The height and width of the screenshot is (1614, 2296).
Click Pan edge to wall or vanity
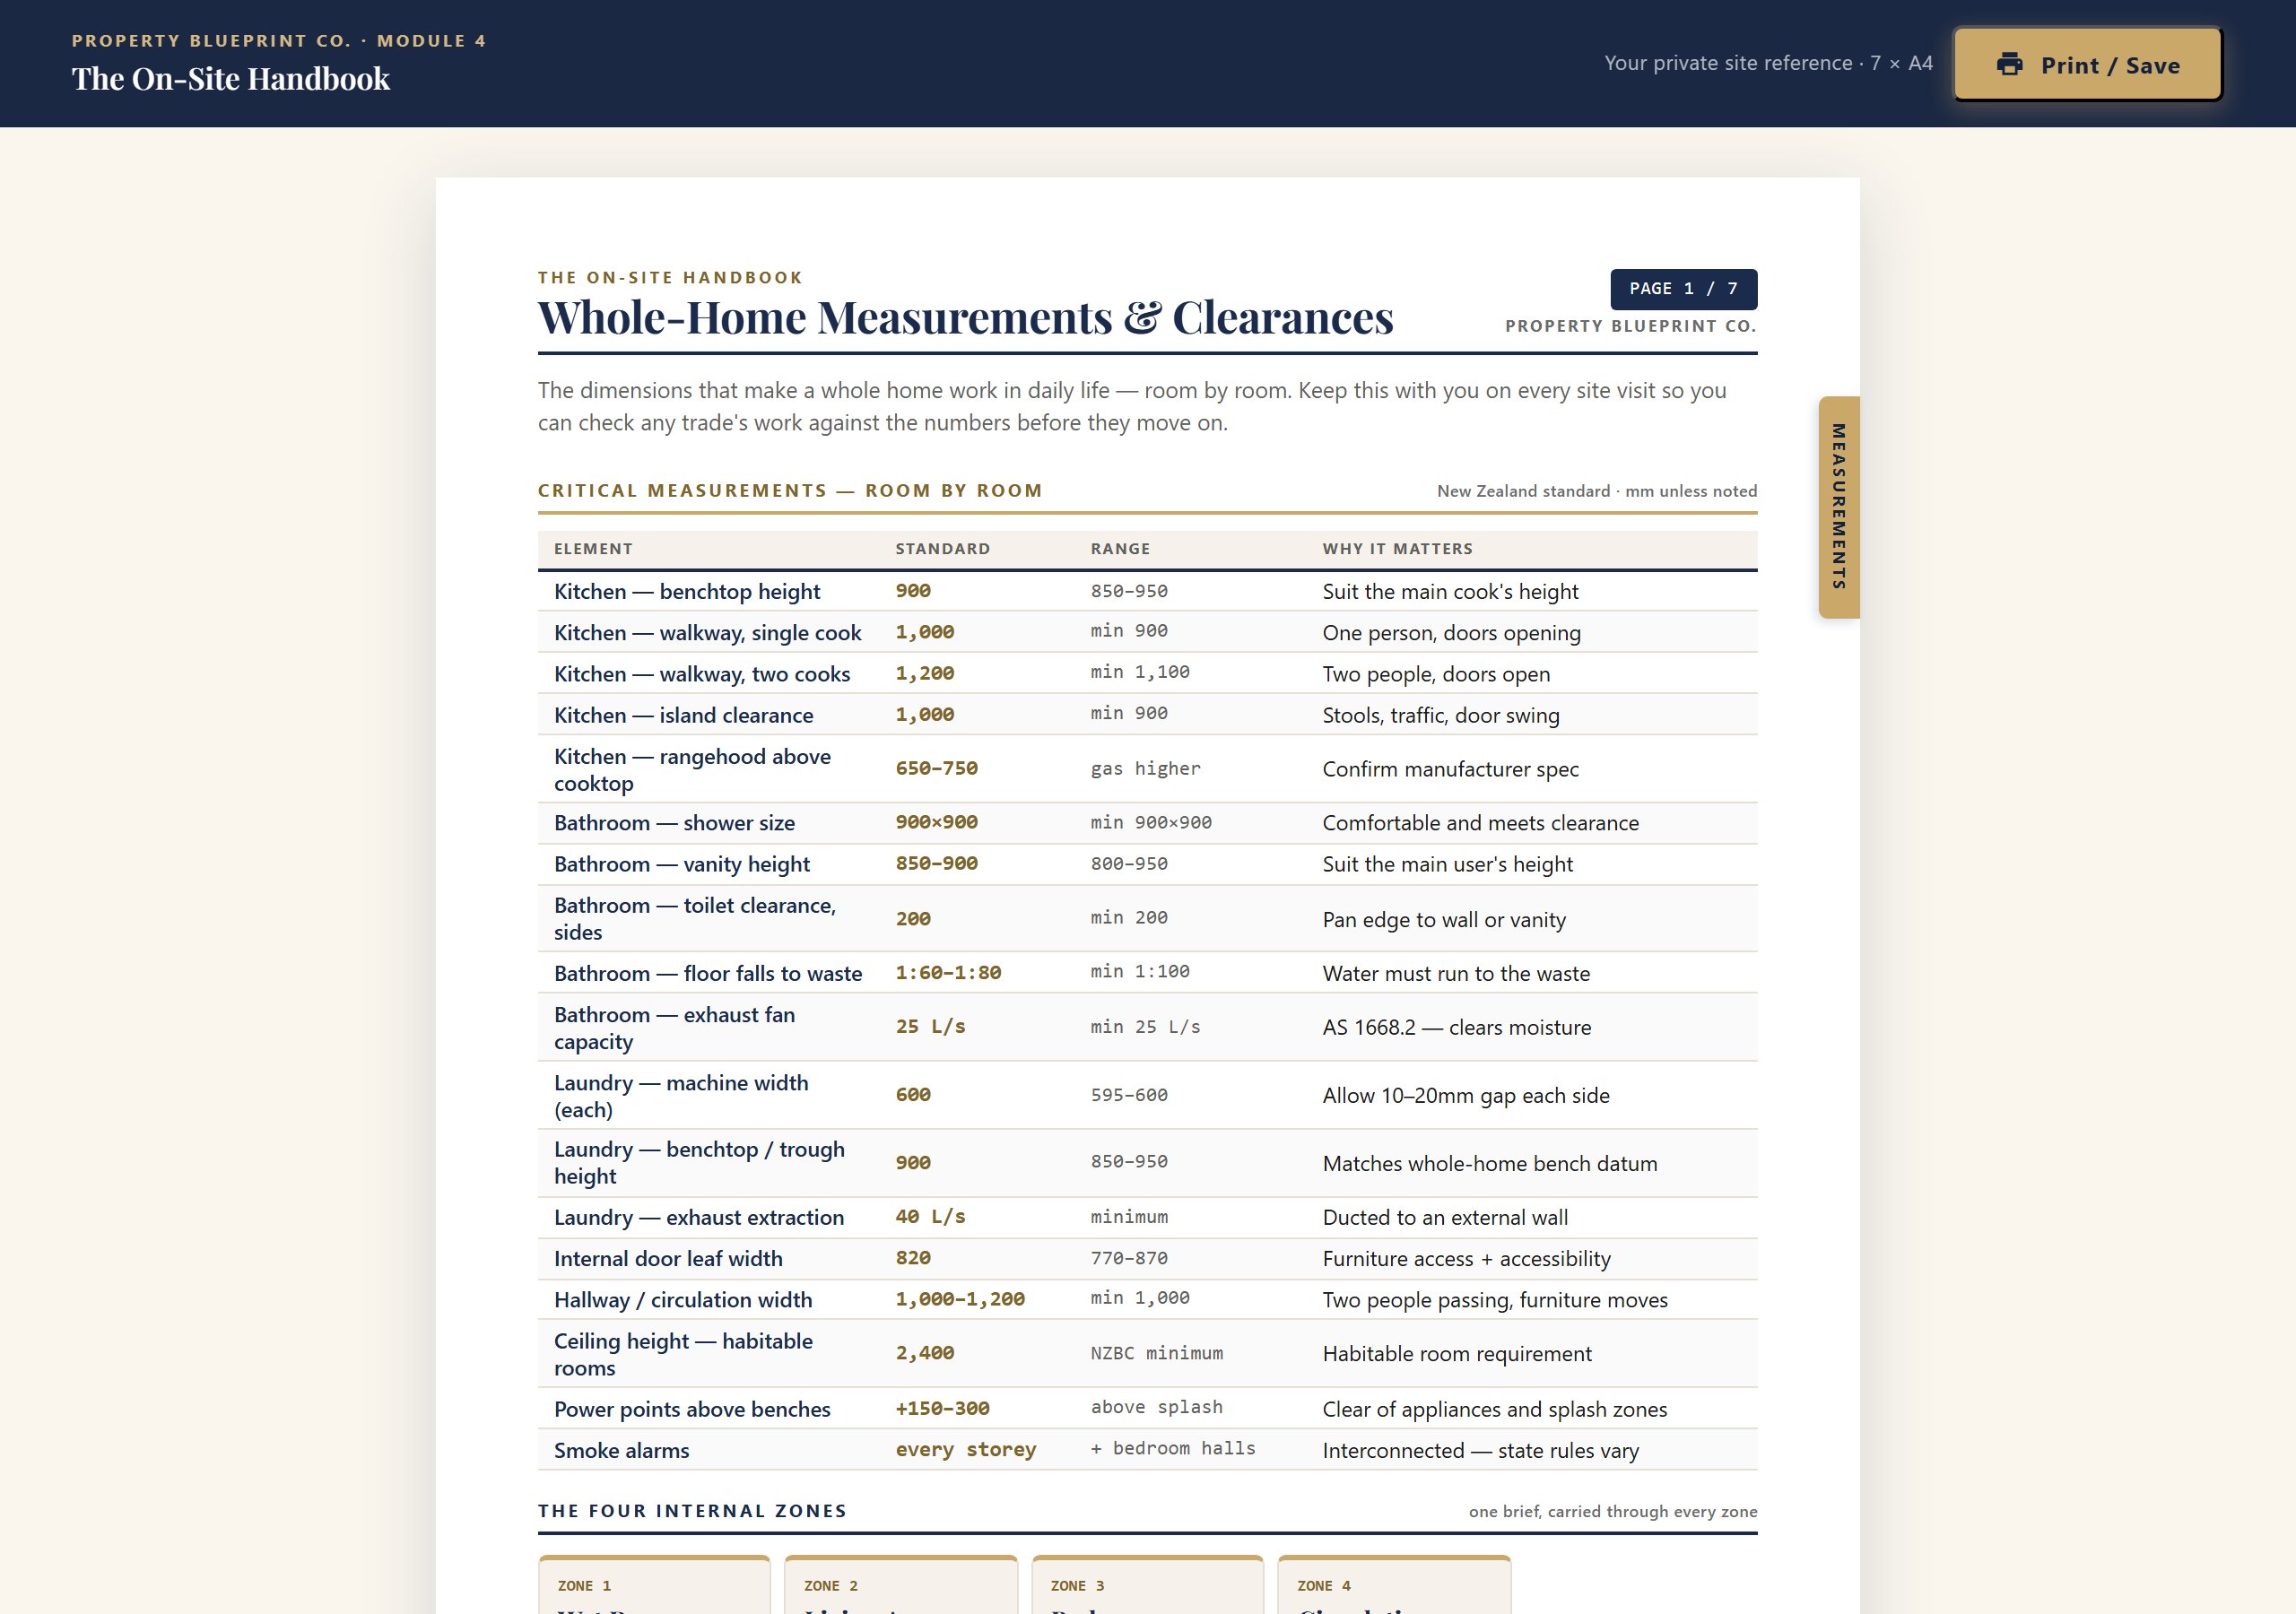[1444, 920]
